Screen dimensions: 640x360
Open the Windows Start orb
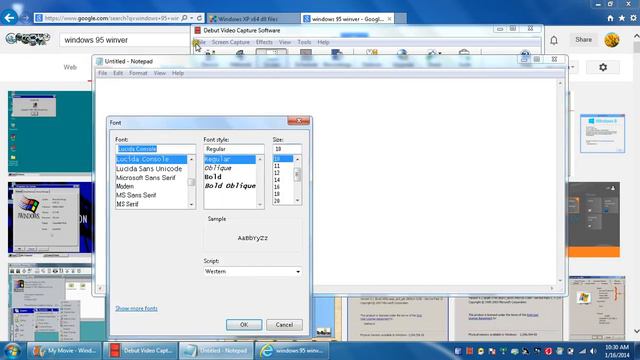coord(12,351)
